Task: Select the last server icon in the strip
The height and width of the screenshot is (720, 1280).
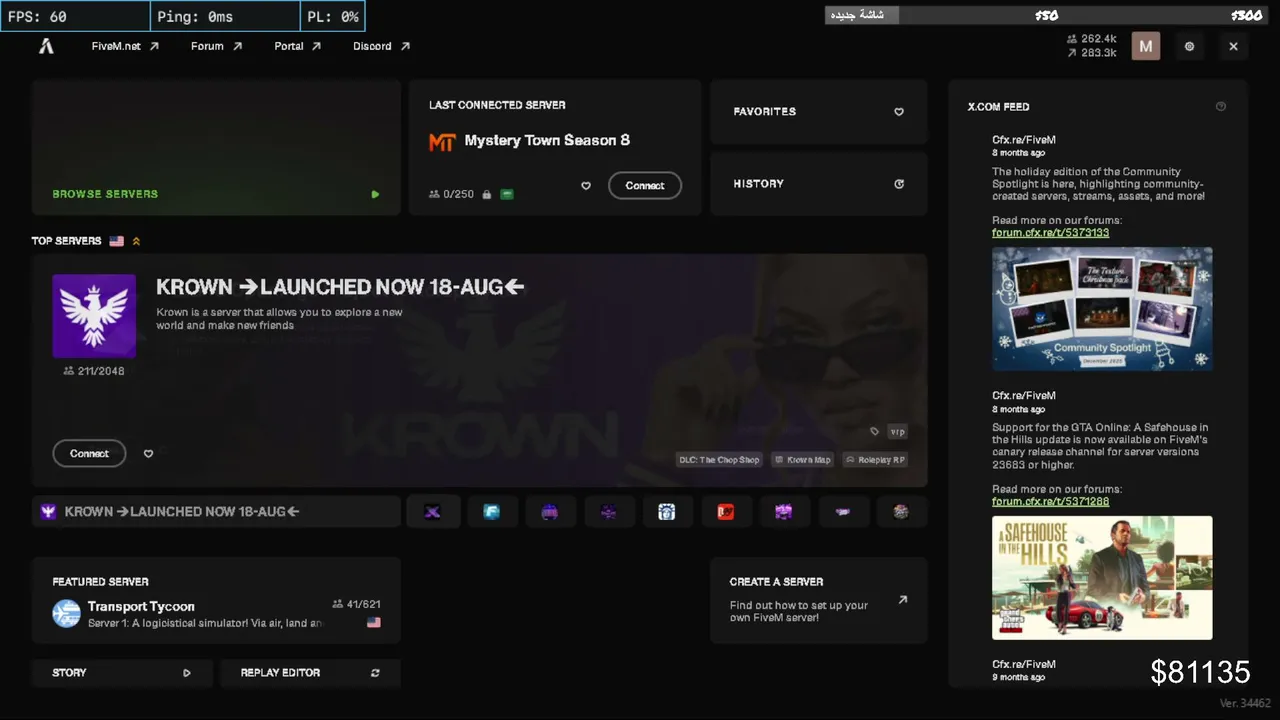Action: (901, 512)
